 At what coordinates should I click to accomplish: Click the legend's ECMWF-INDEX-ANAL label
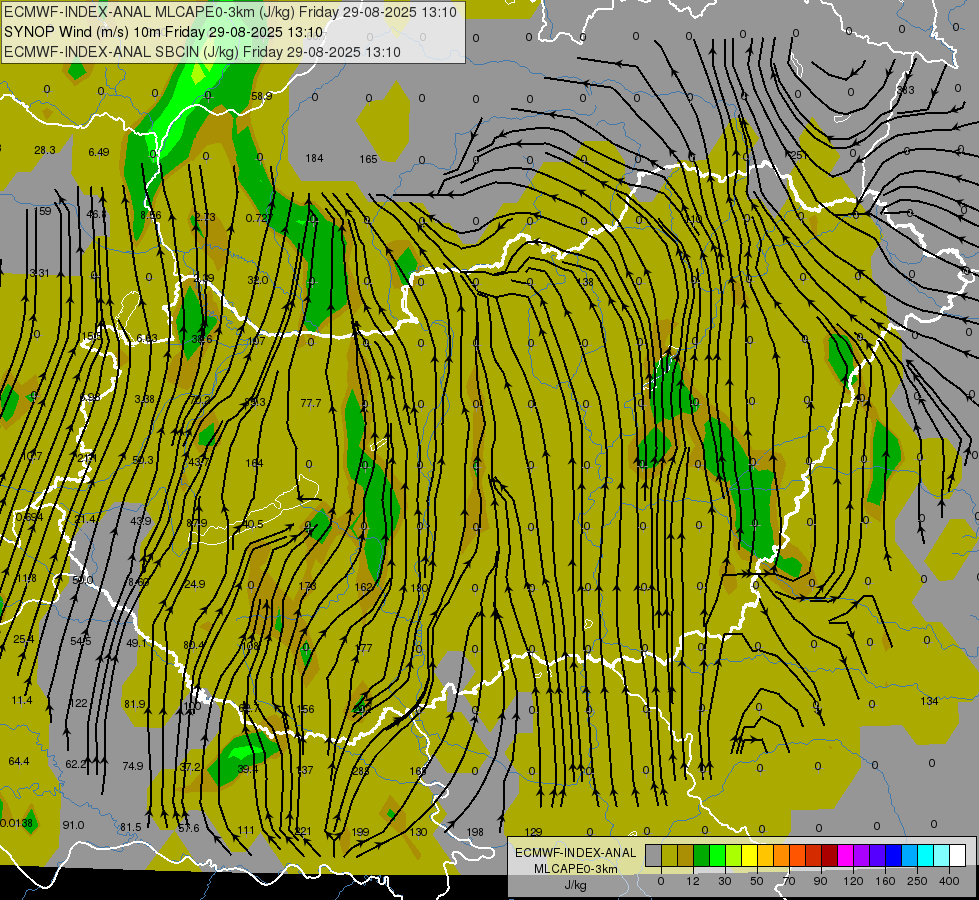575,853
